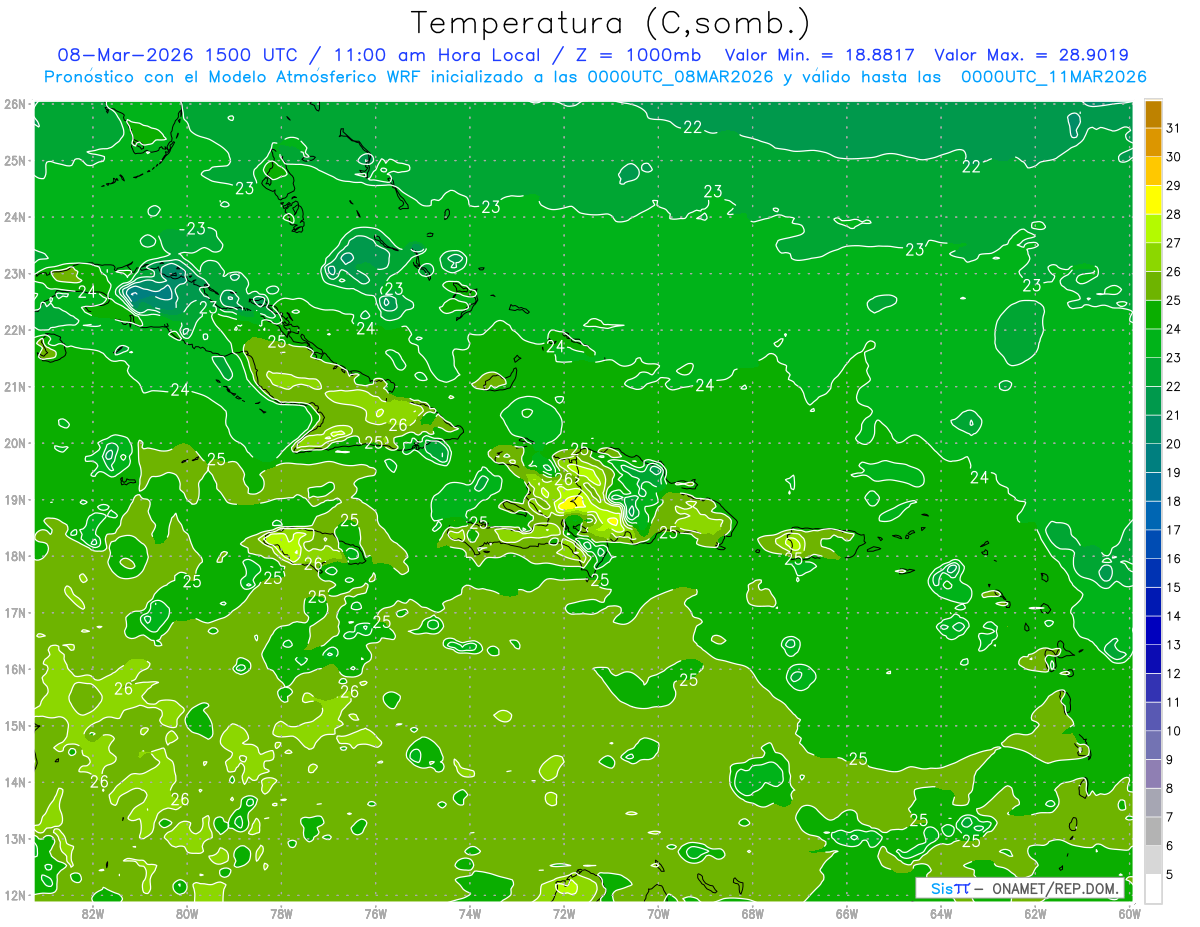This screenshot has height=927, width=1200.
Task: Click the '0000UTC_11MAR2026' valid-until time text
Action: click(x=1052, y=77)
